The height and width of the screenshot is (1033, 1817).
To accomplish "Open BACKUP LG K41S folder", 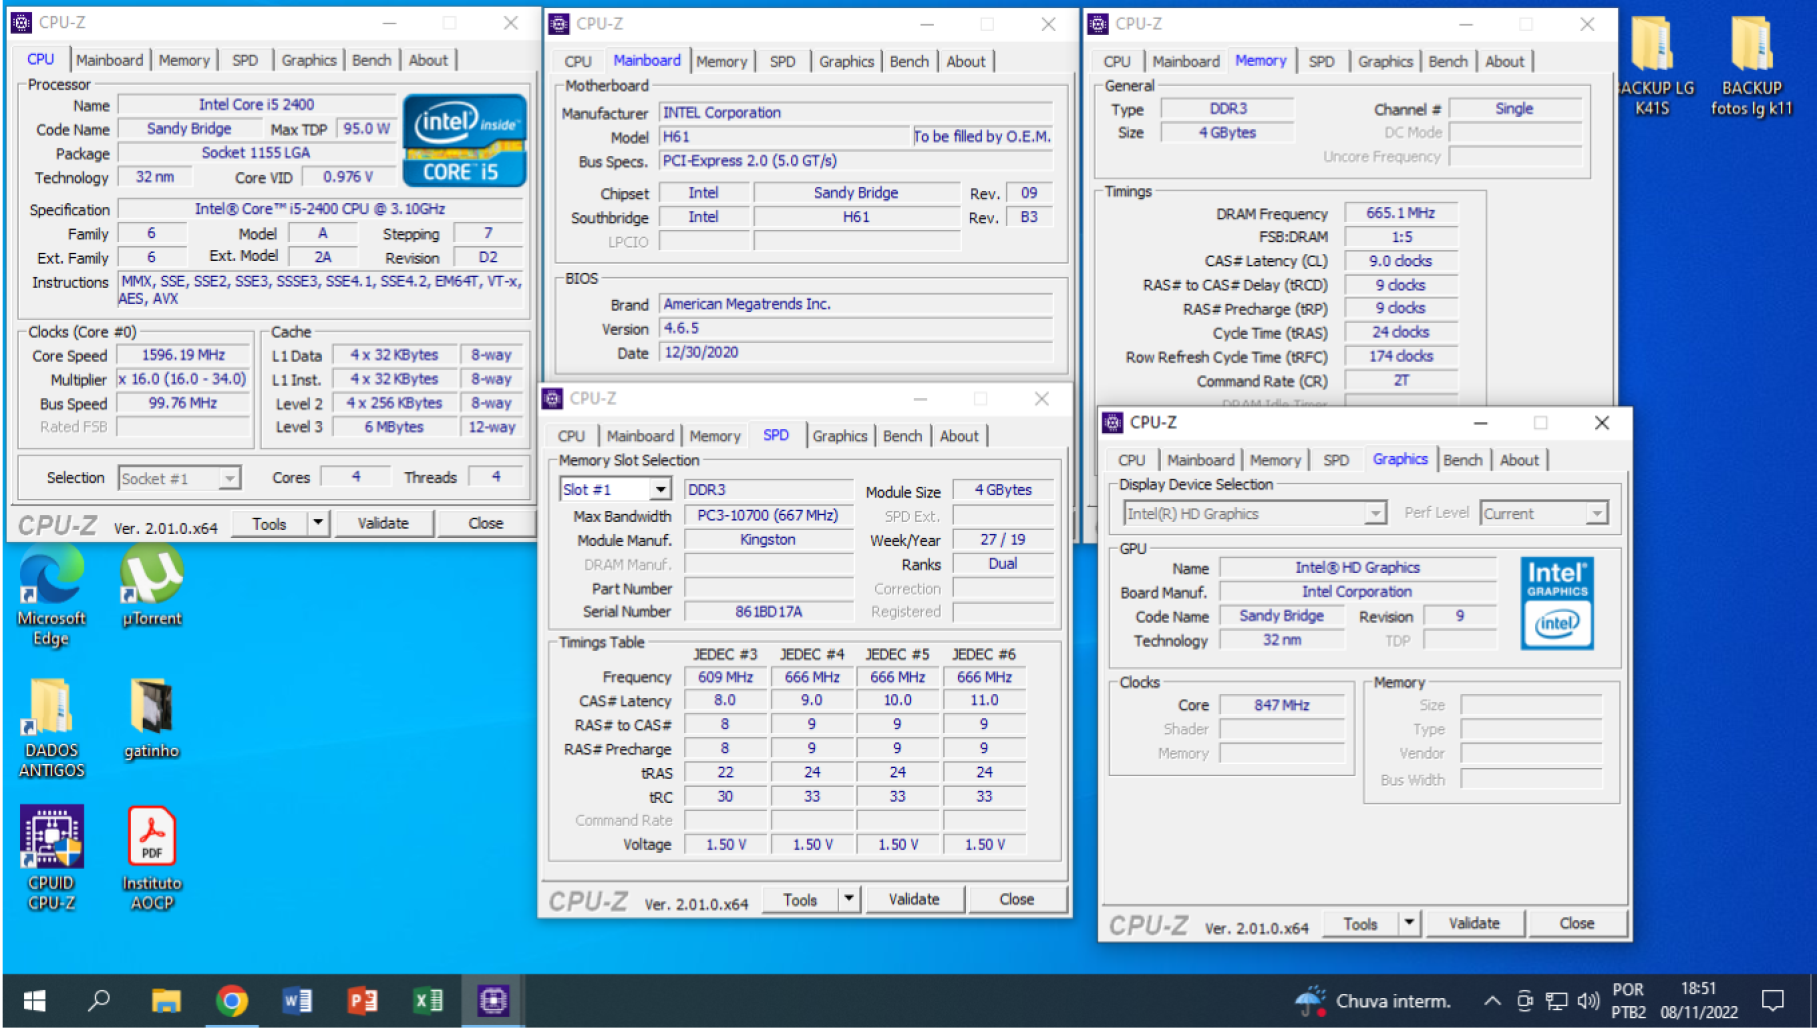I will (x=1653, y=66).
